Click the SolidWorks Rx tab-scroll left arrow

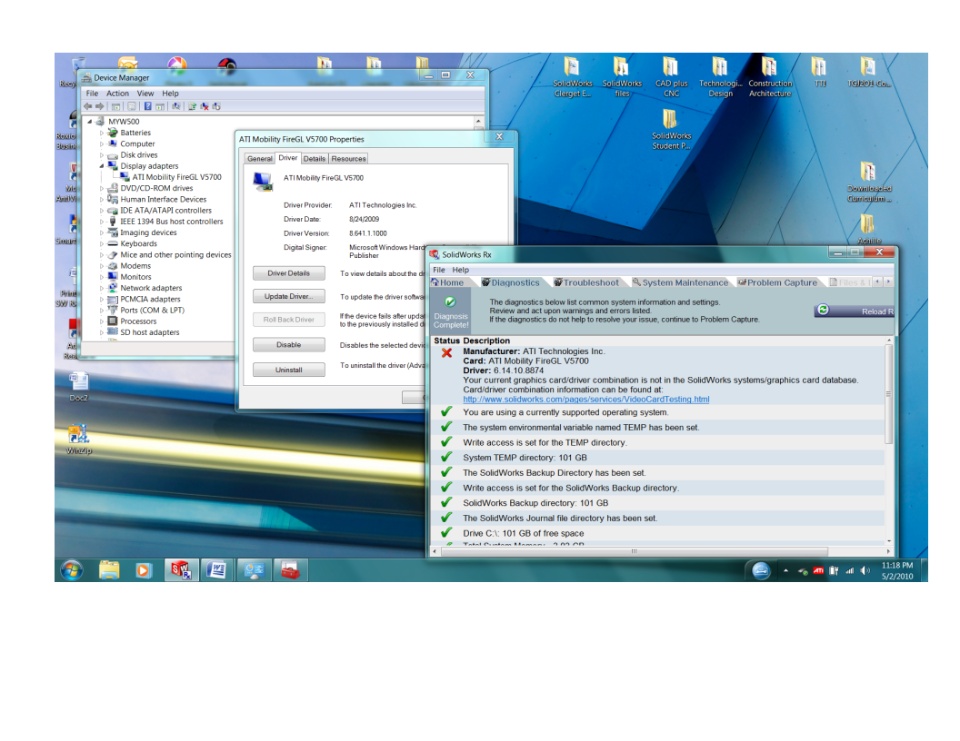pos(877,282)
